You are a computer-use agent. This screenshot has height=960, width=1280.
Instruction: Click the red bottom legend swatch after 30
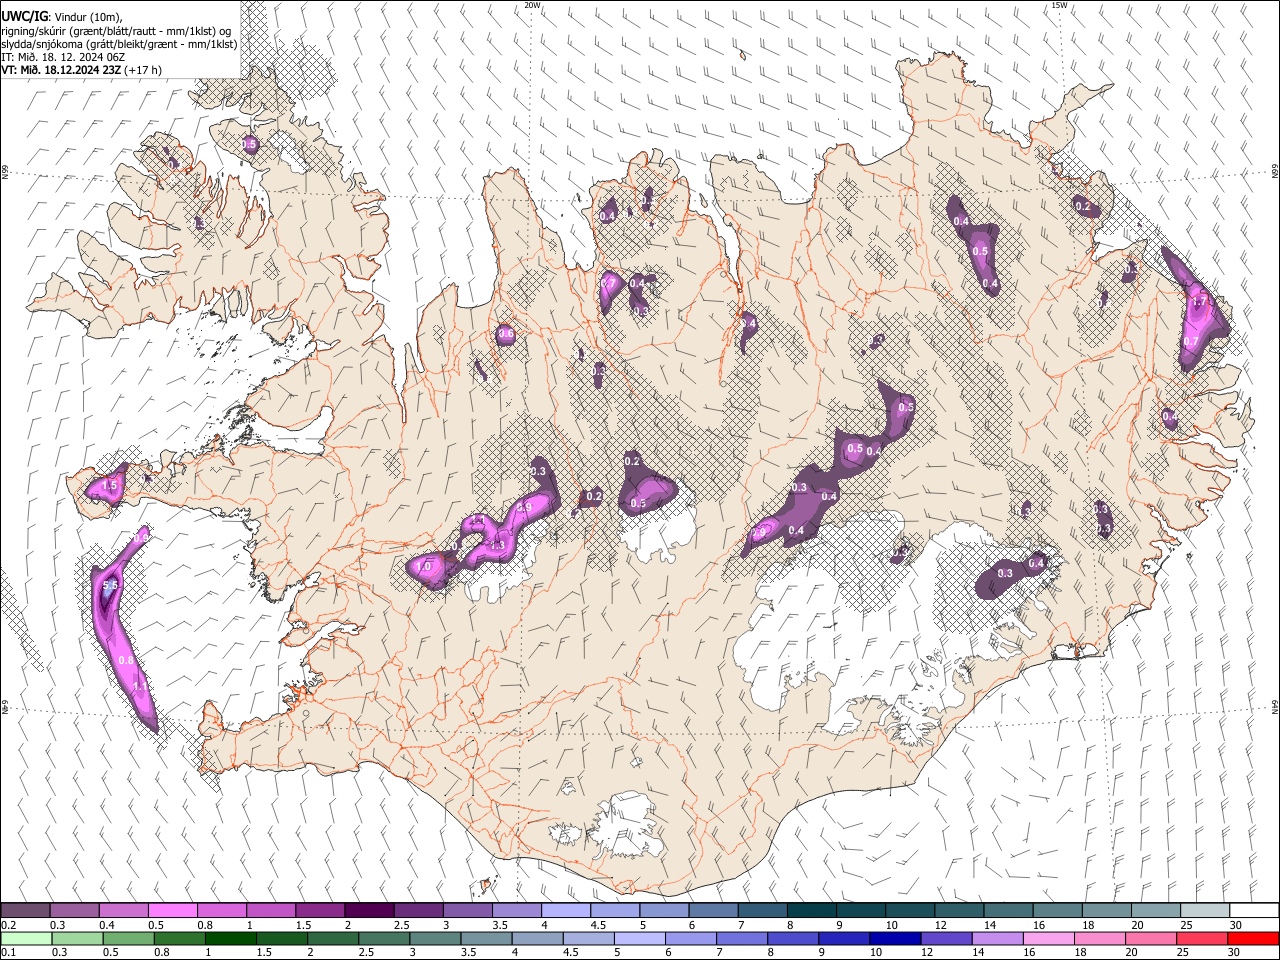(x=1252, y=938)
